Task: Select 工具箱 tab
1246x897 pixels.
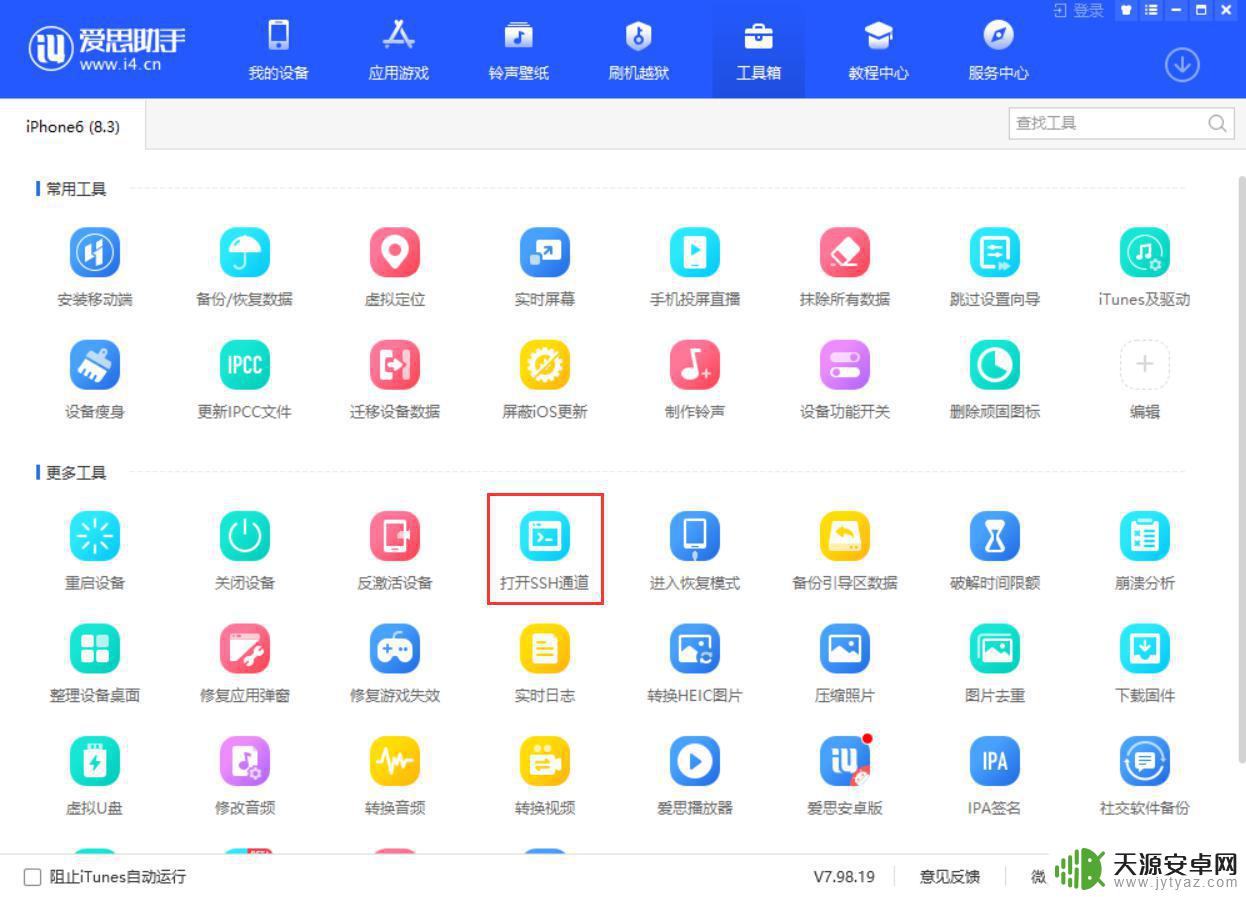Action: [x=759, y=49]
